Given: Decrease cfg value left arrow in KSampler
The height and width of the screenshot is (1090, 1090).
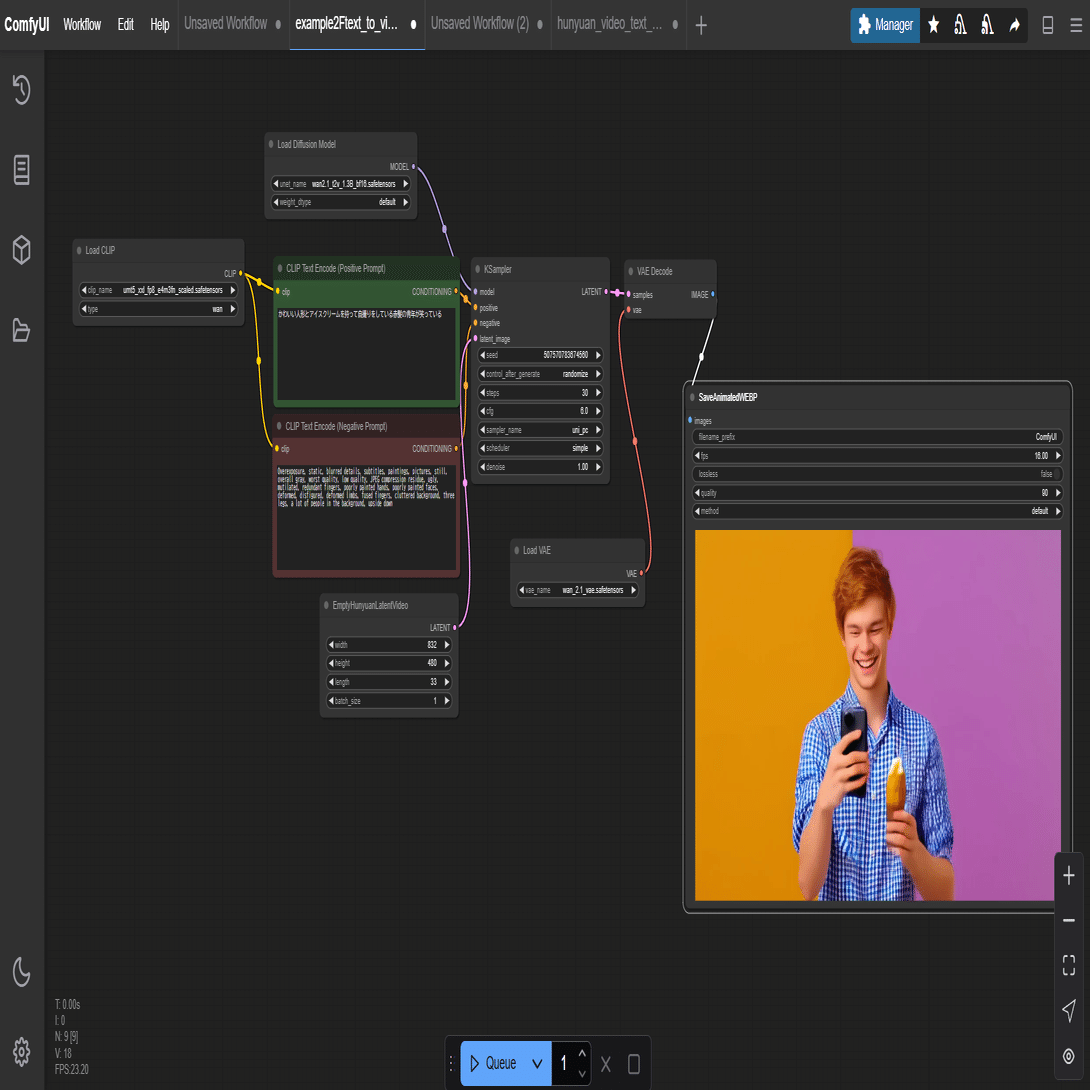Looking at the screenshot, I should (x=483, y=411).
